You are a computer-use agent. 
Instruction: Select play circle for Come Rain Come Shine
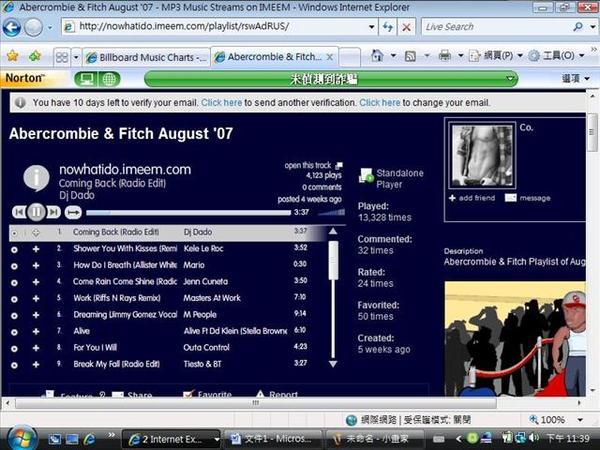tap(14, 283)
